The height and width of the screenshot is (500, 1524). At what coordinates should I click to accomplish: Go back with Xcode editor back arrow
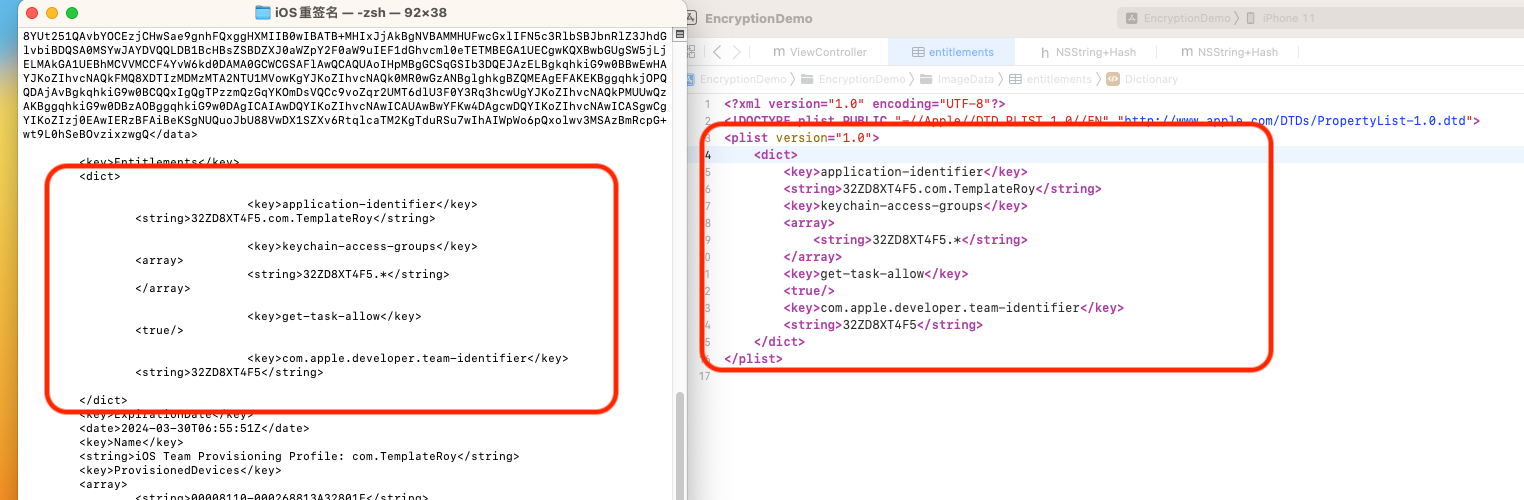pos(718,52)
